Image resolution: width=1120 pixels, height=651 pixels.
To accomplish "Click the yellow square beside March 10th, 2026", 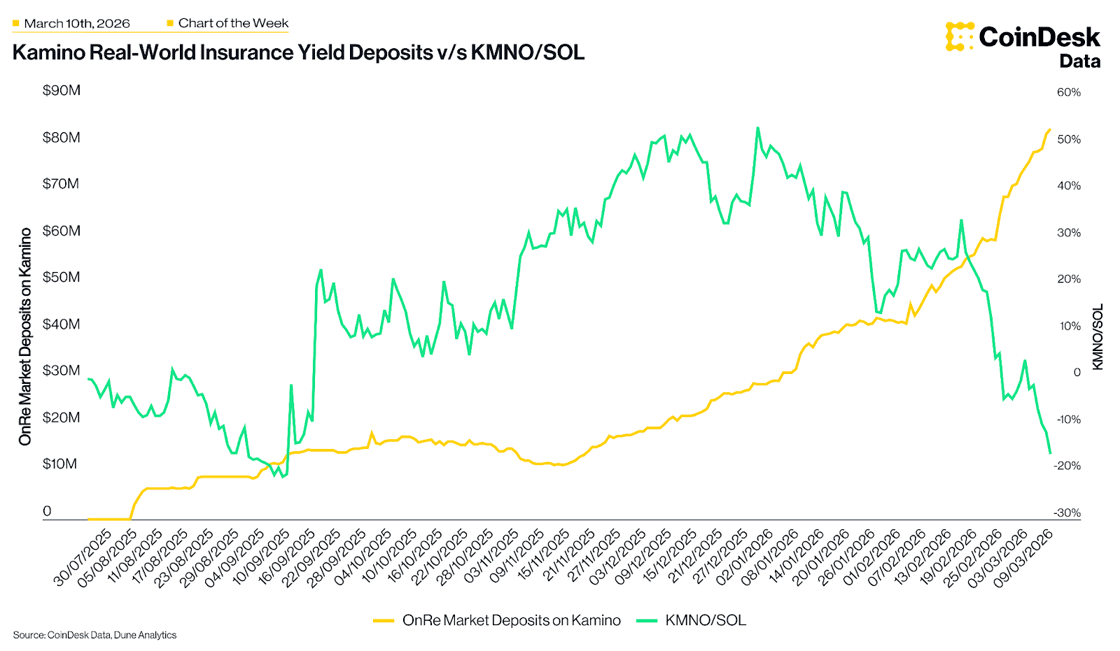I will (15, 22).
